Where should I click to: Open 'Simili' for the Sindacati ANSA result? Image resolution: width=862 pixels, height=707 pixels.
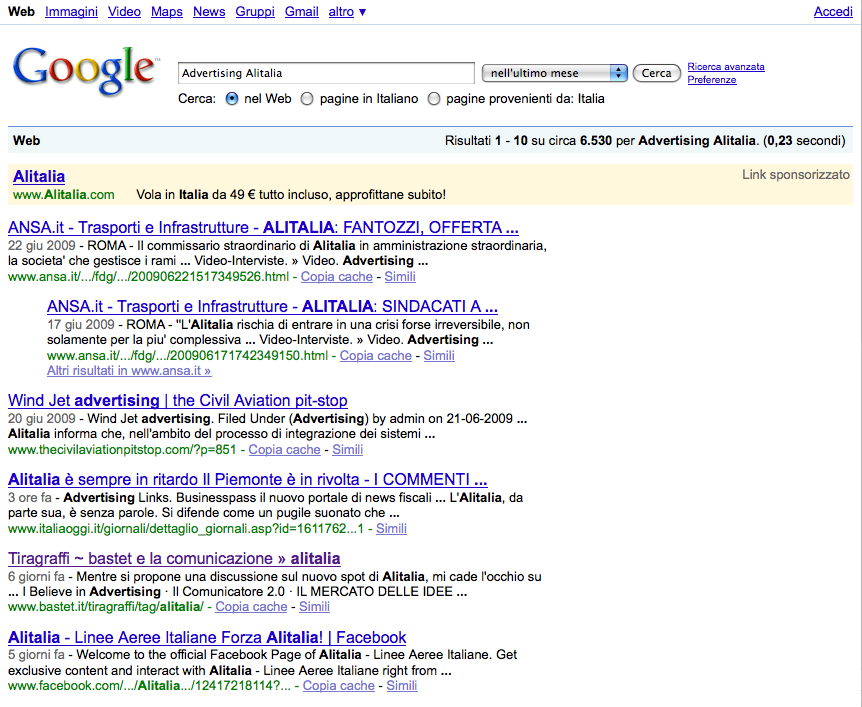(x=439, y=356)
